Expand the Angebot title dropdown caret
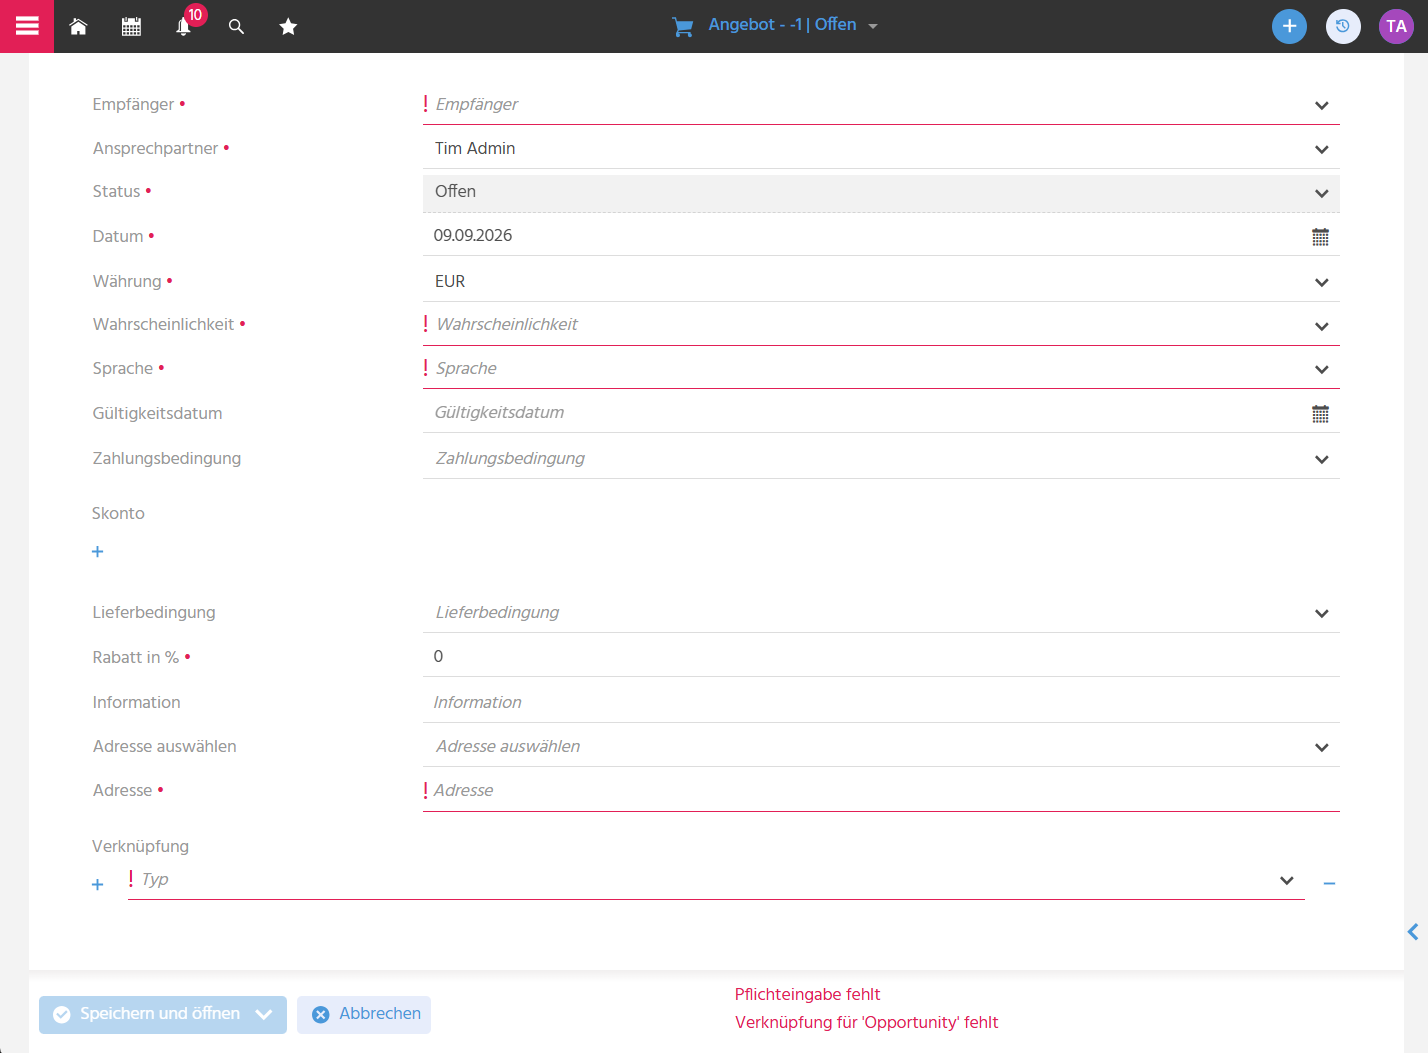 (x=873, y=27)
